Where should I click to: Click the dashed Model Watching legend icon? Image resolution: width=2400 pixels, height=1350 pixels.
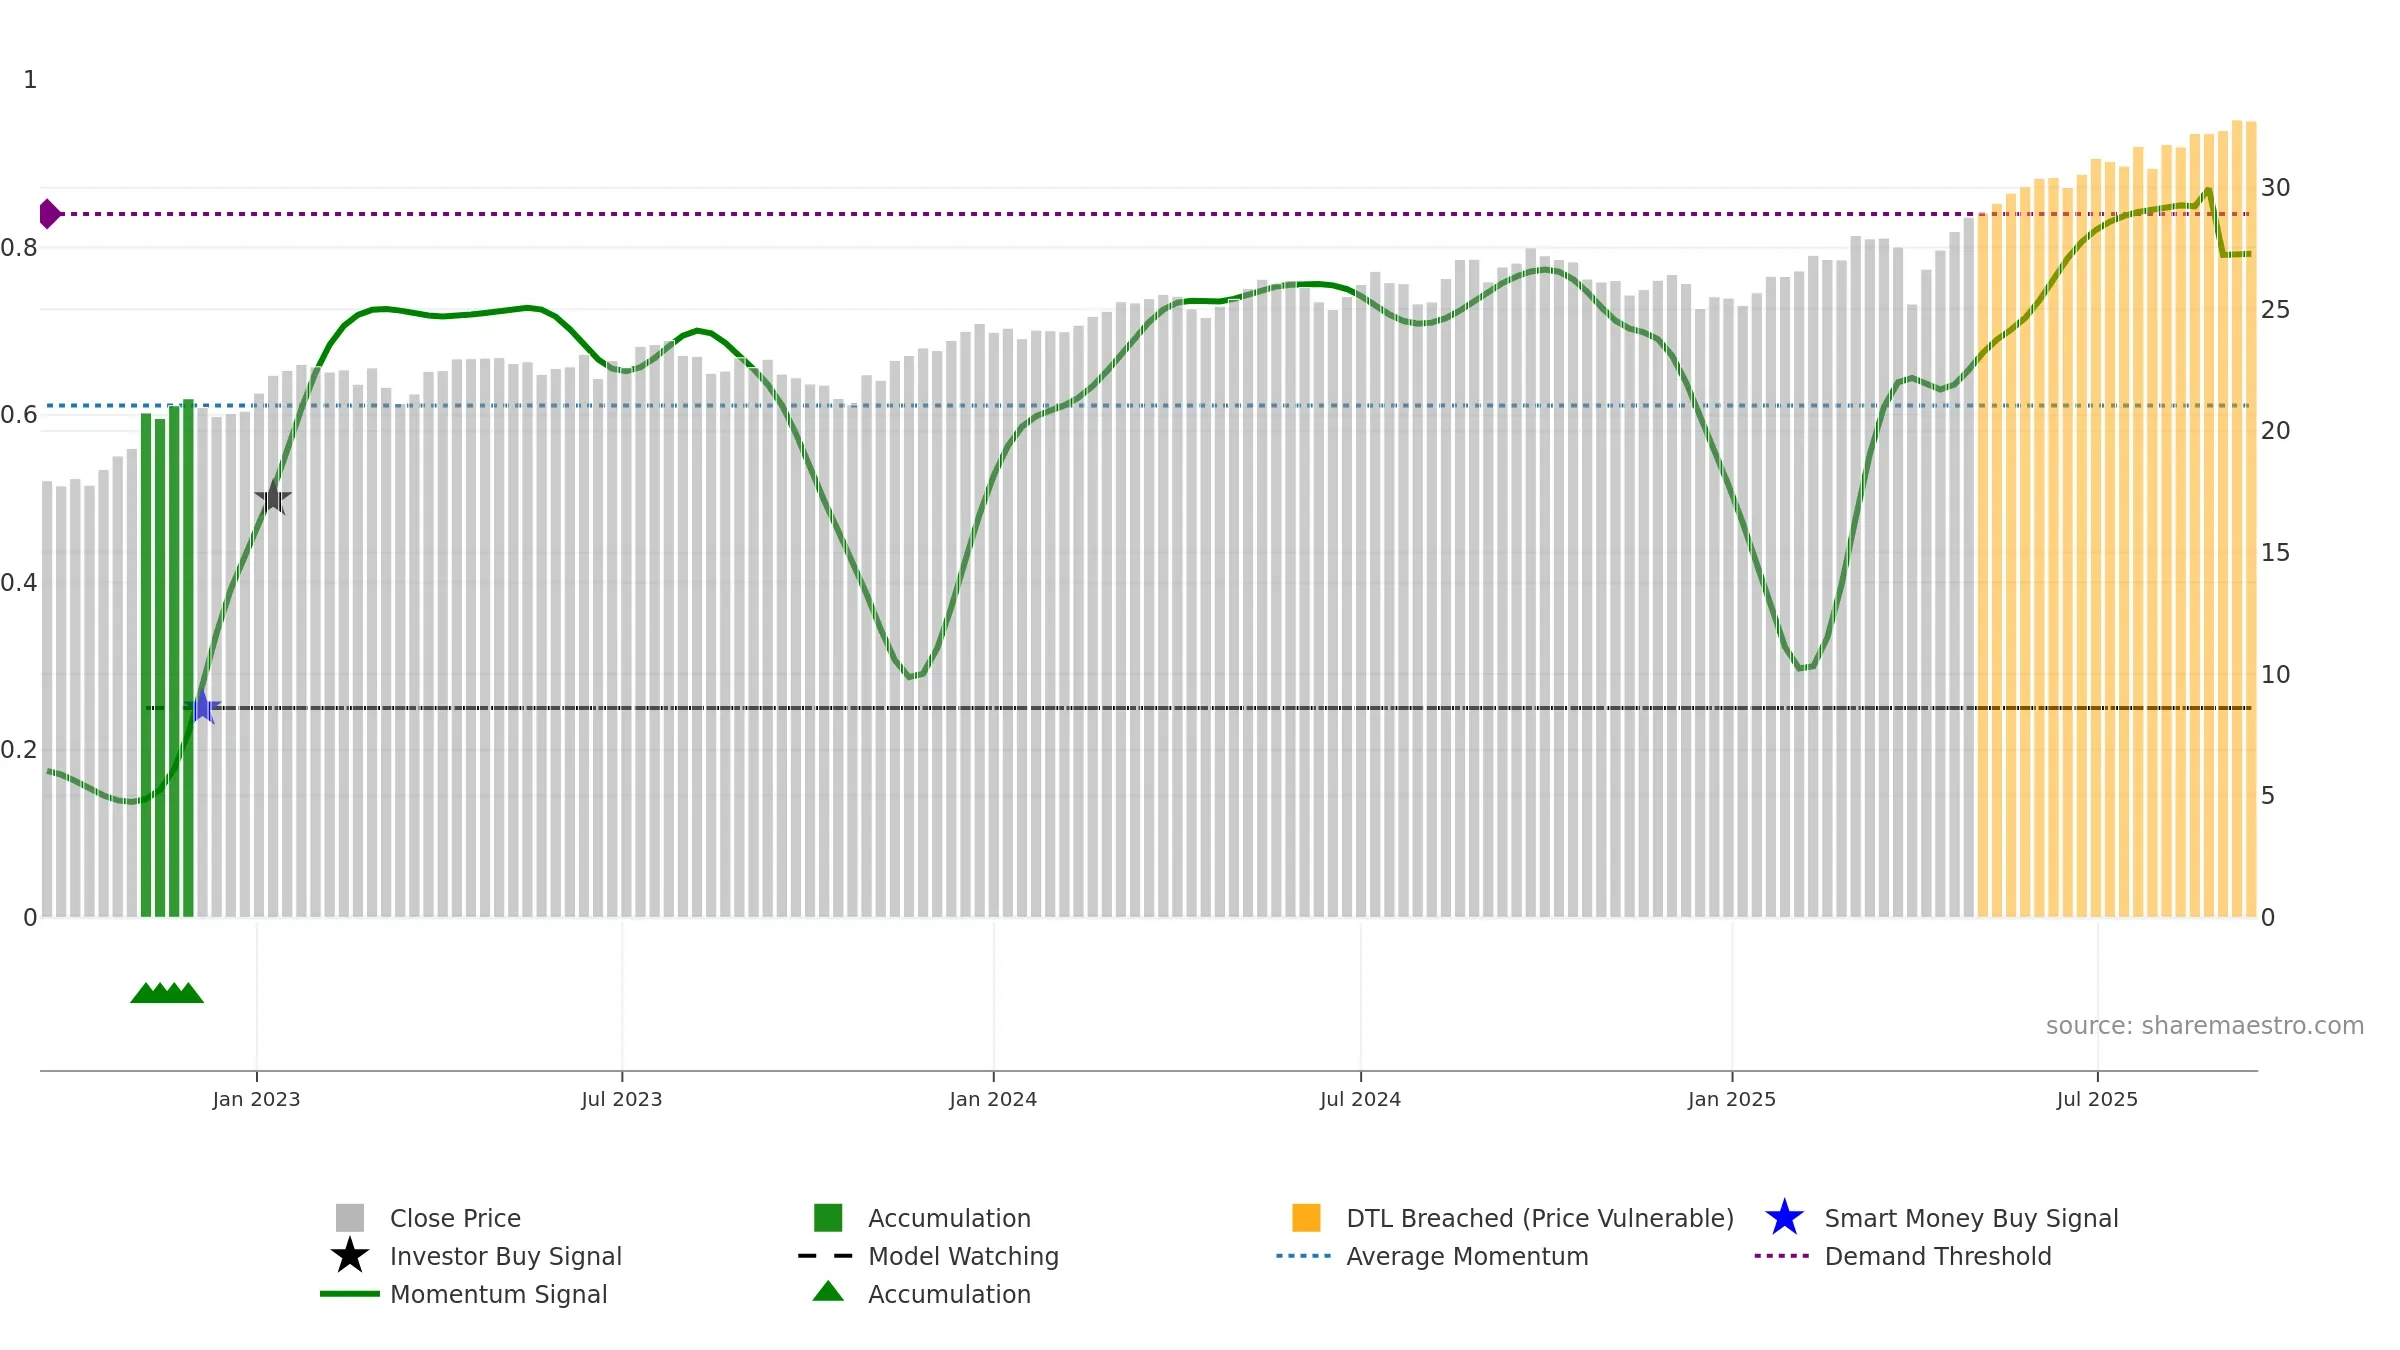click(x=826, y=1256)
